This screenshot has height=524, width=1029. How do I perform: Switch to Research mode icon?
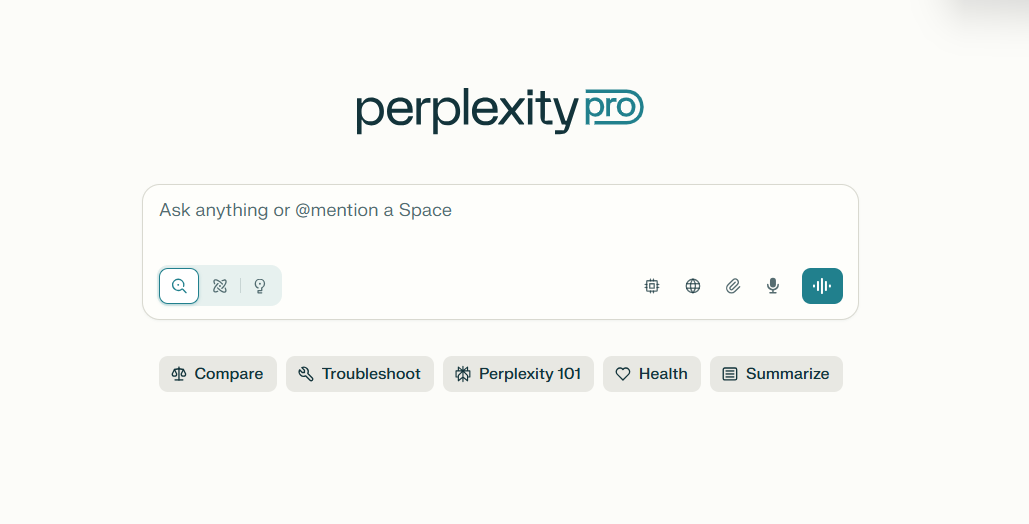coord(220,286)
